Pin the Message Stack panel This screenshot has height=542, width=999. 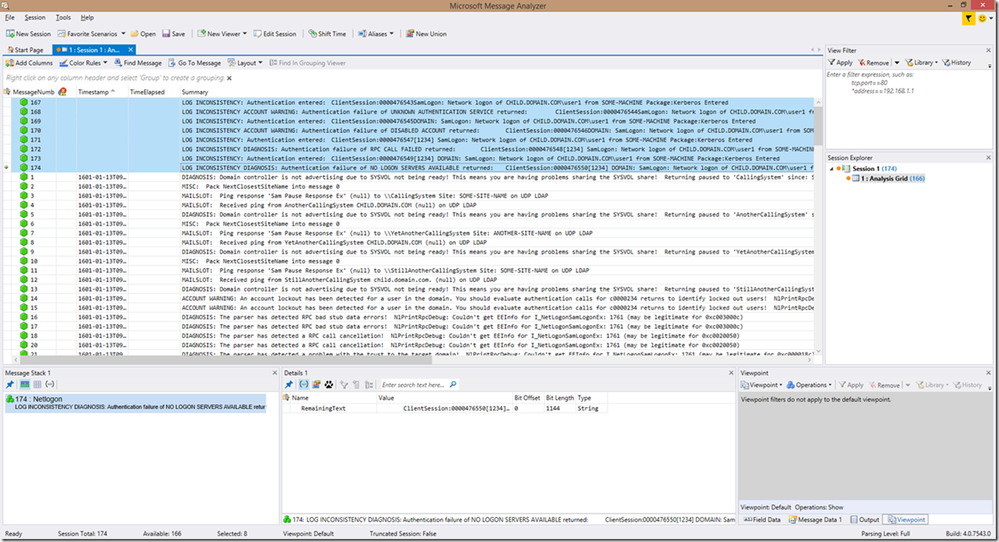(x=10, y=385)
